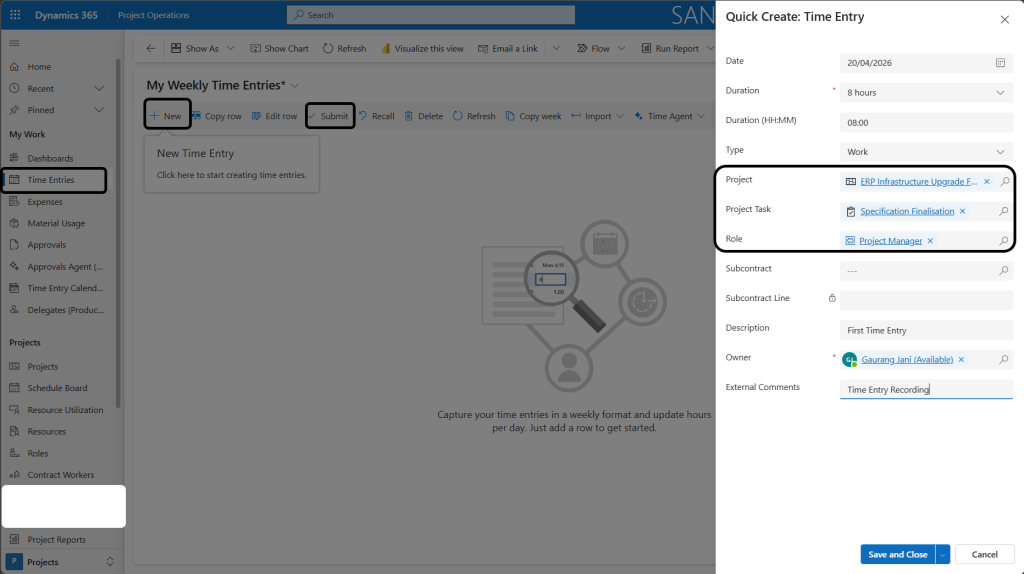Go to Expenses in left navigation
The height and width of the screenshot is (574, 1024).
(x=45, y=202)
